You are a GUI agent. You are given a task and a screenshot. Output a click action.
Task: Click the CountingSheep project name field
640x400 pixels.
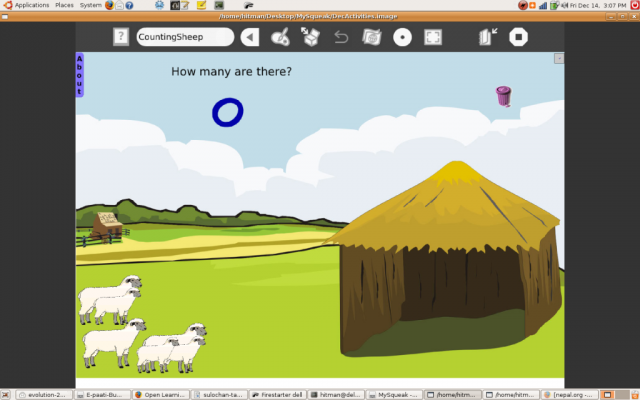184,37
